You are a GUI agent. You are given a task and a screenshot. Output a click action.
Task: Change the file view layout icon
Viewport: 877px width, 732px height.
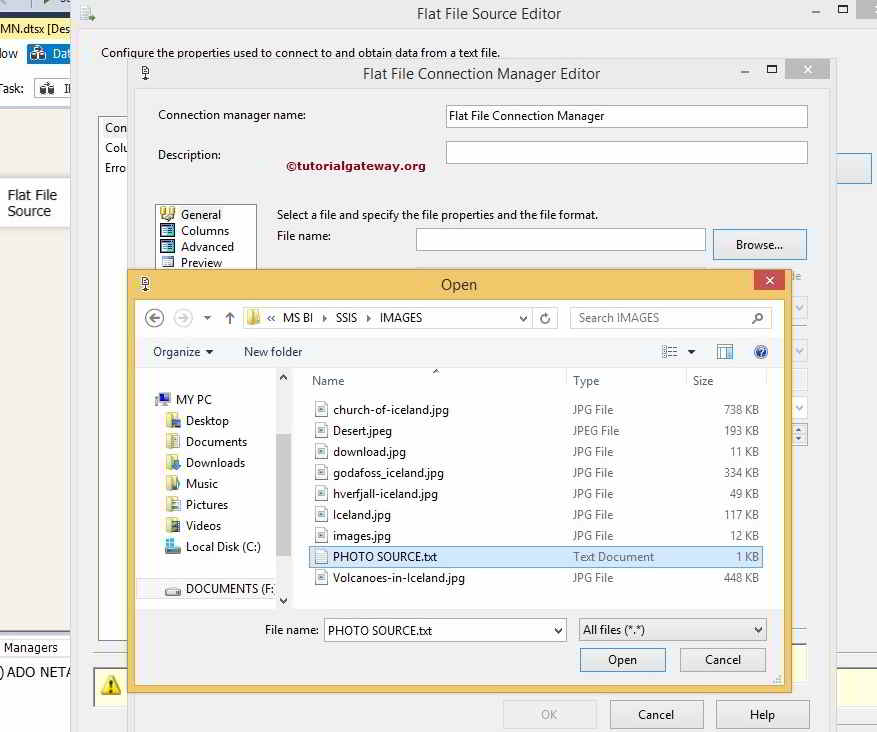coord(669,352)
